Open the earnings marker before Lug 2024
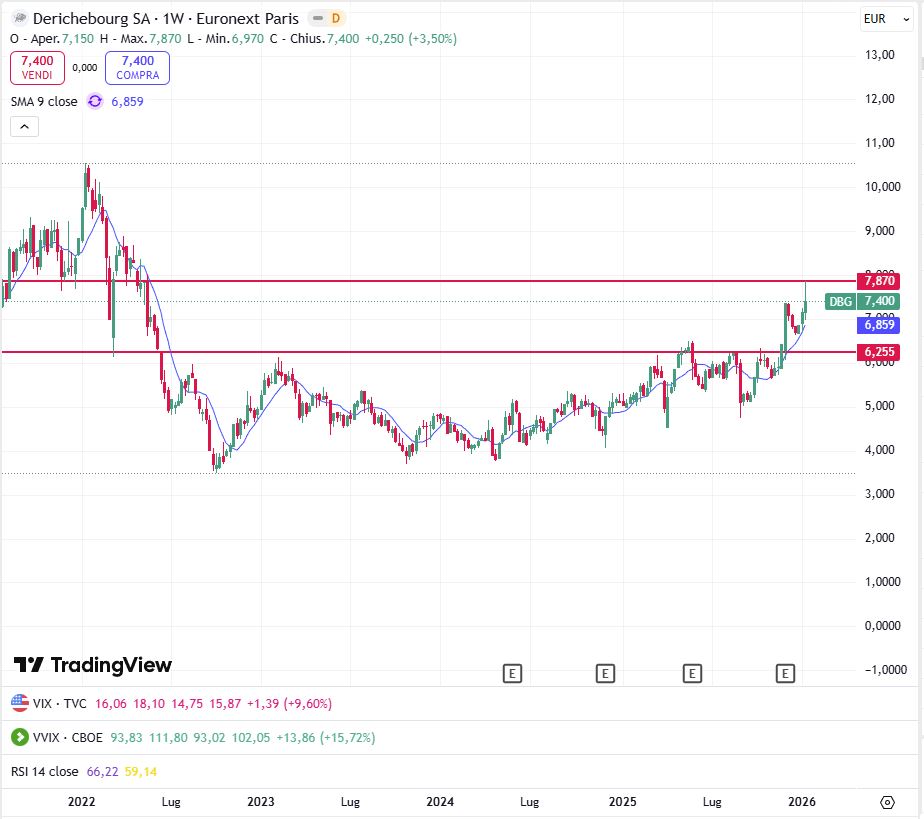924x819 pixels. click(512, 673)
